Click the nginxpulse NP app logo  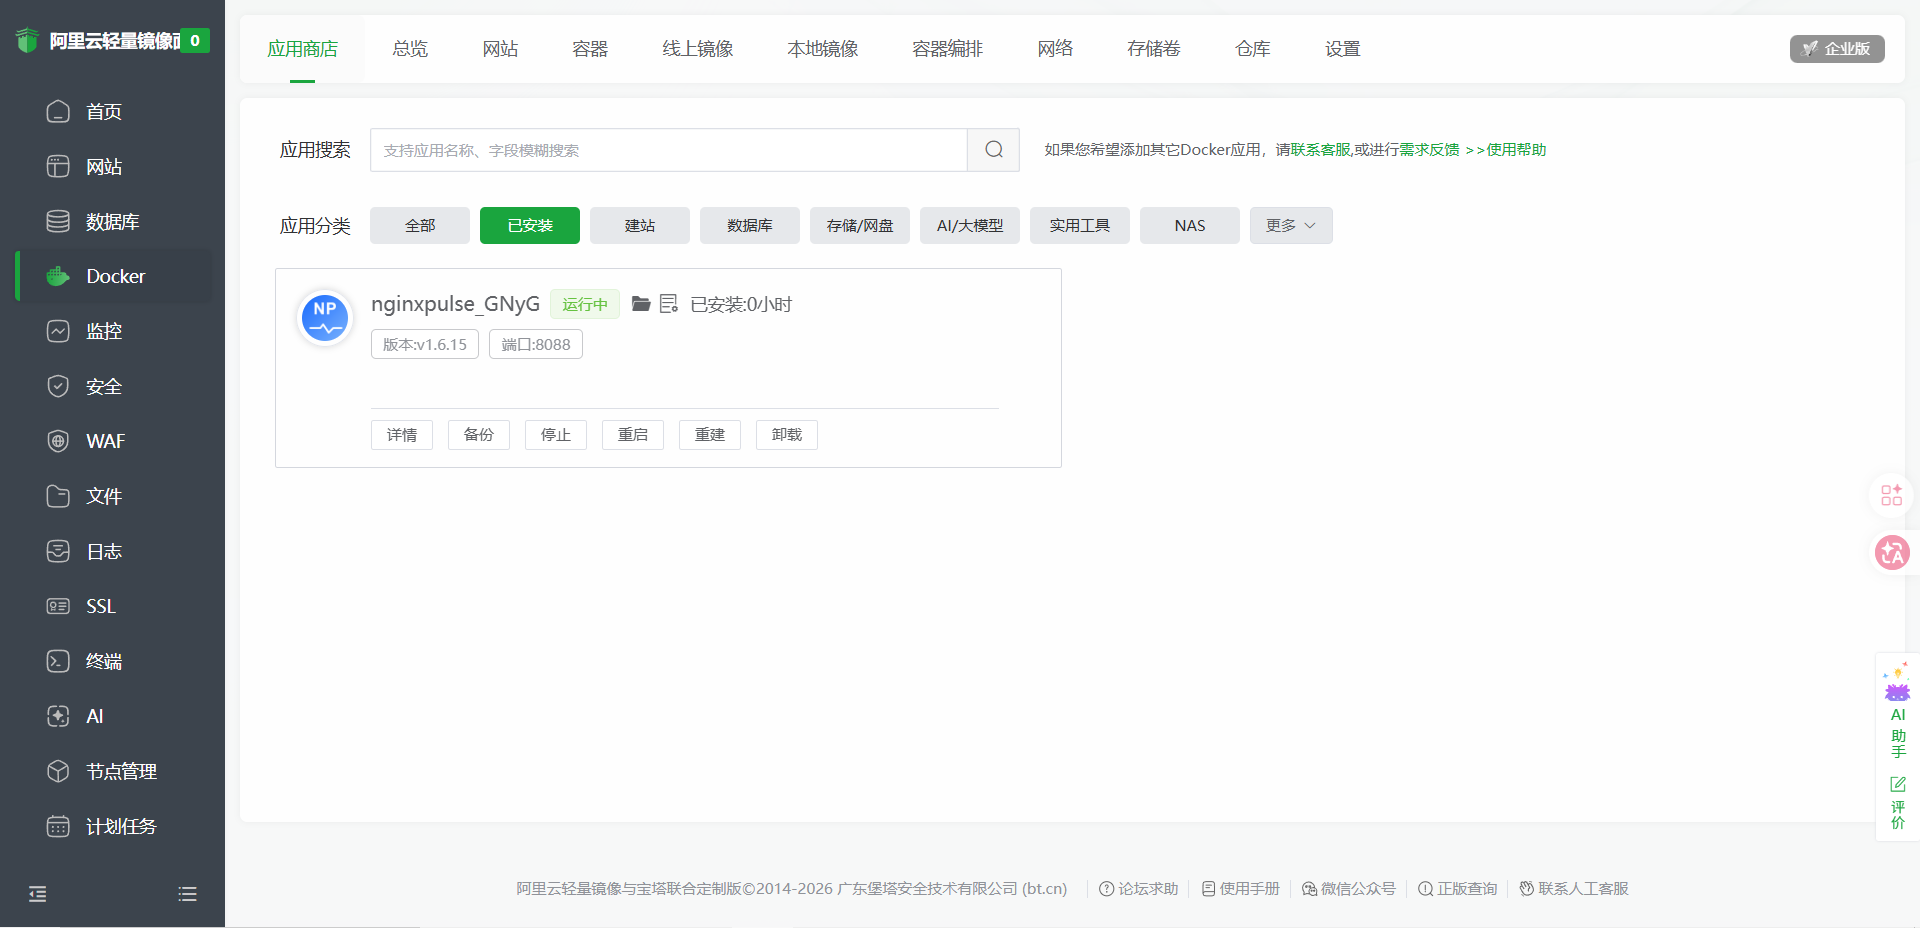(x=325, y=317)
